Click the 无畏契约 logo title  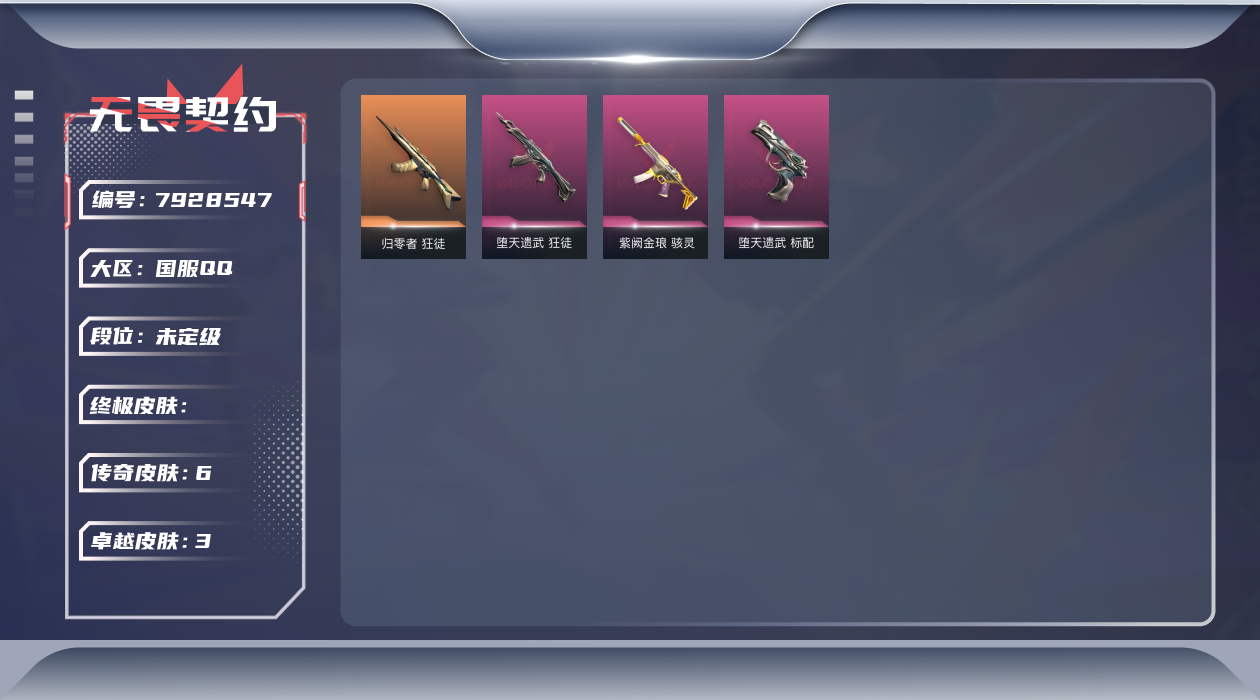tap(183, 113)
